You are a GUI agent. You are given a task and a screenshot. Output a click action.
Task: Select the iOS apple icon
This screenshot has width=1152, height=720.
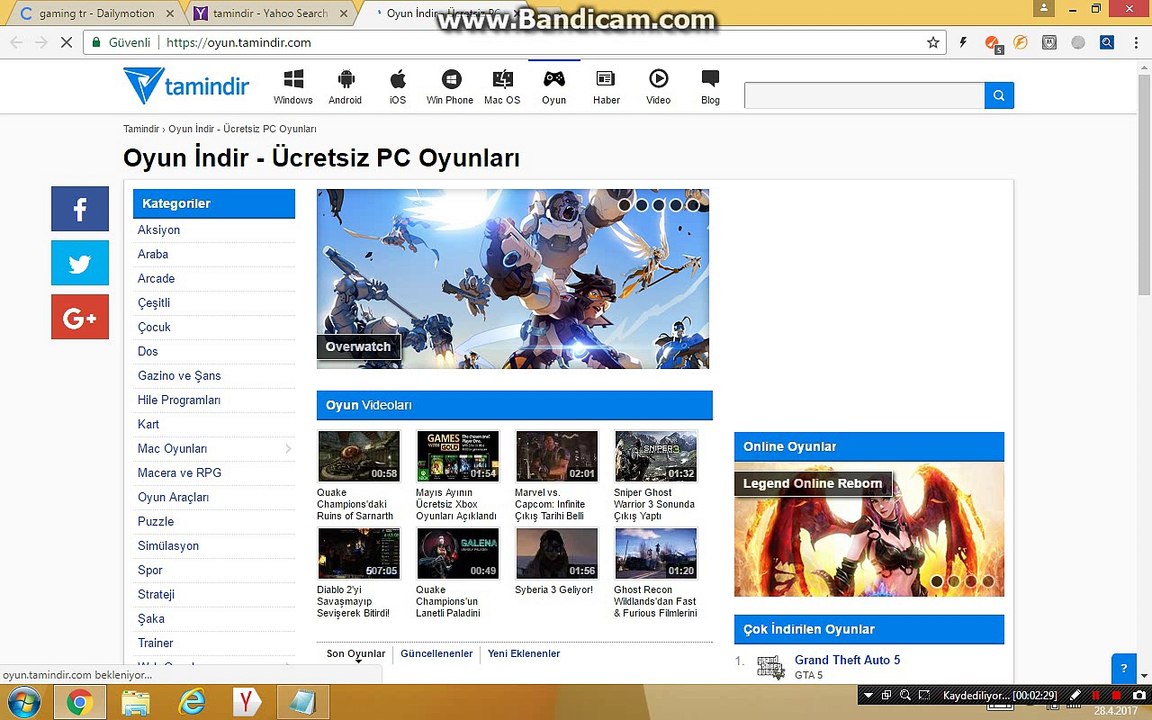click(397, 80)
